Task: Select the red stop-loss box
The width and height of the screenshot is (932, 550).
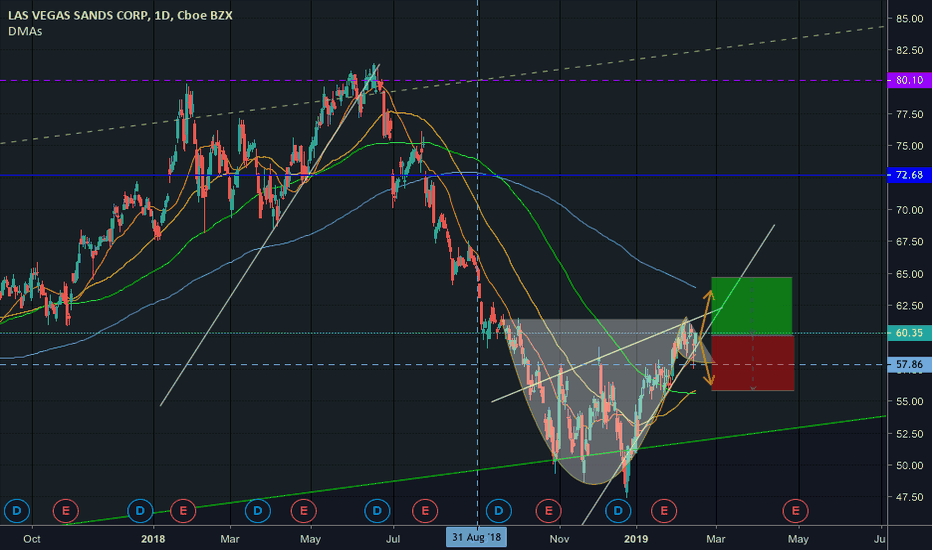Action: click(752, 363)
